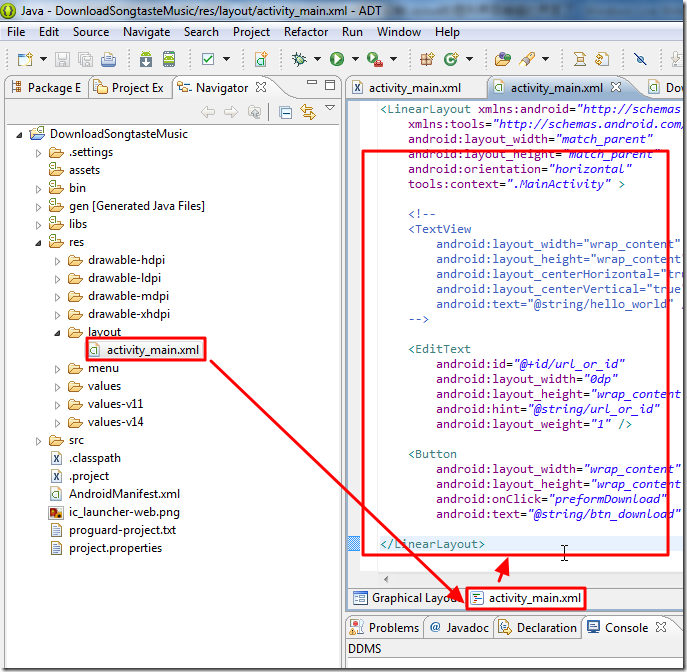Open the Navigator view menu dropdown arrow
687x672 pixels.
click(x=330, y=109)
